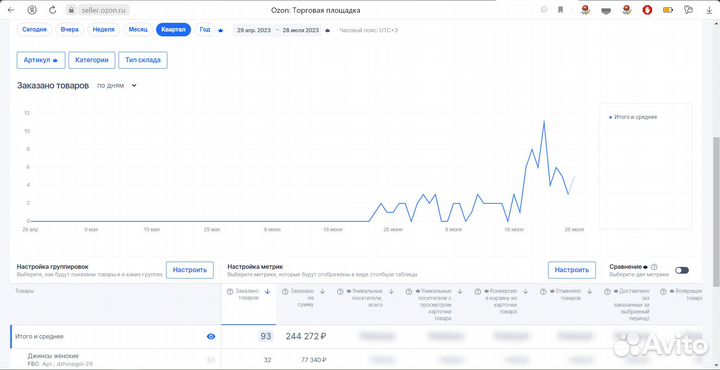Open the red Opera-style extension icon
Screen dimensions: 720x370
pos(647,10)
